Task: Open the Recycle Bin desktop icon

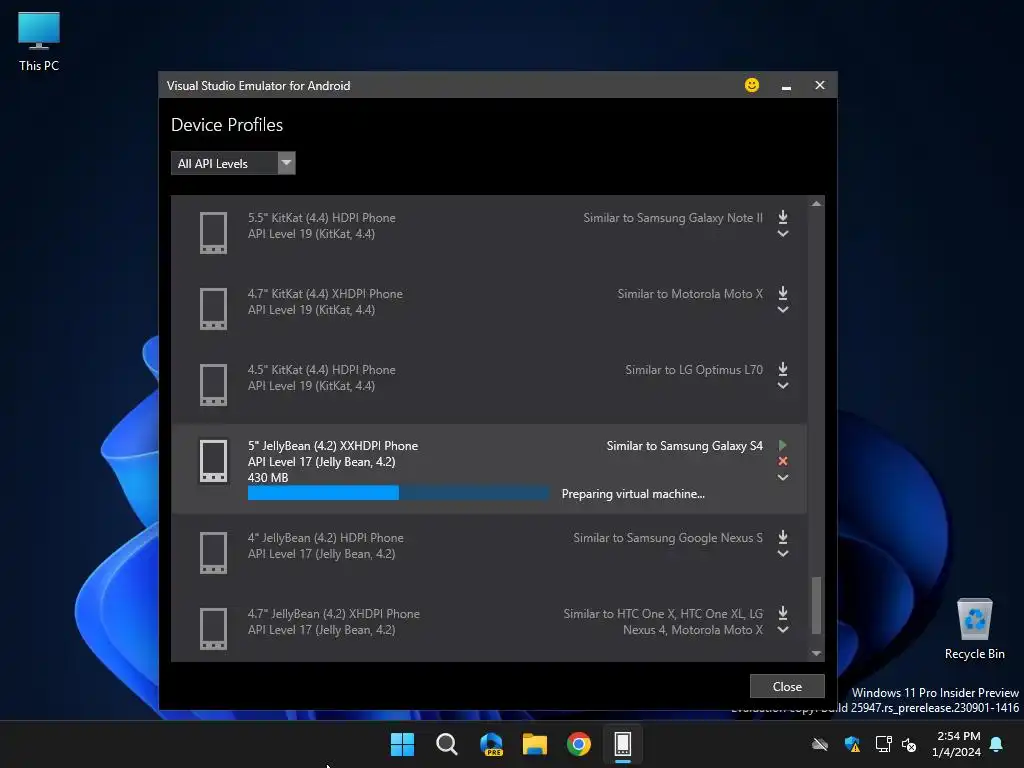Action: click(974, 629)
